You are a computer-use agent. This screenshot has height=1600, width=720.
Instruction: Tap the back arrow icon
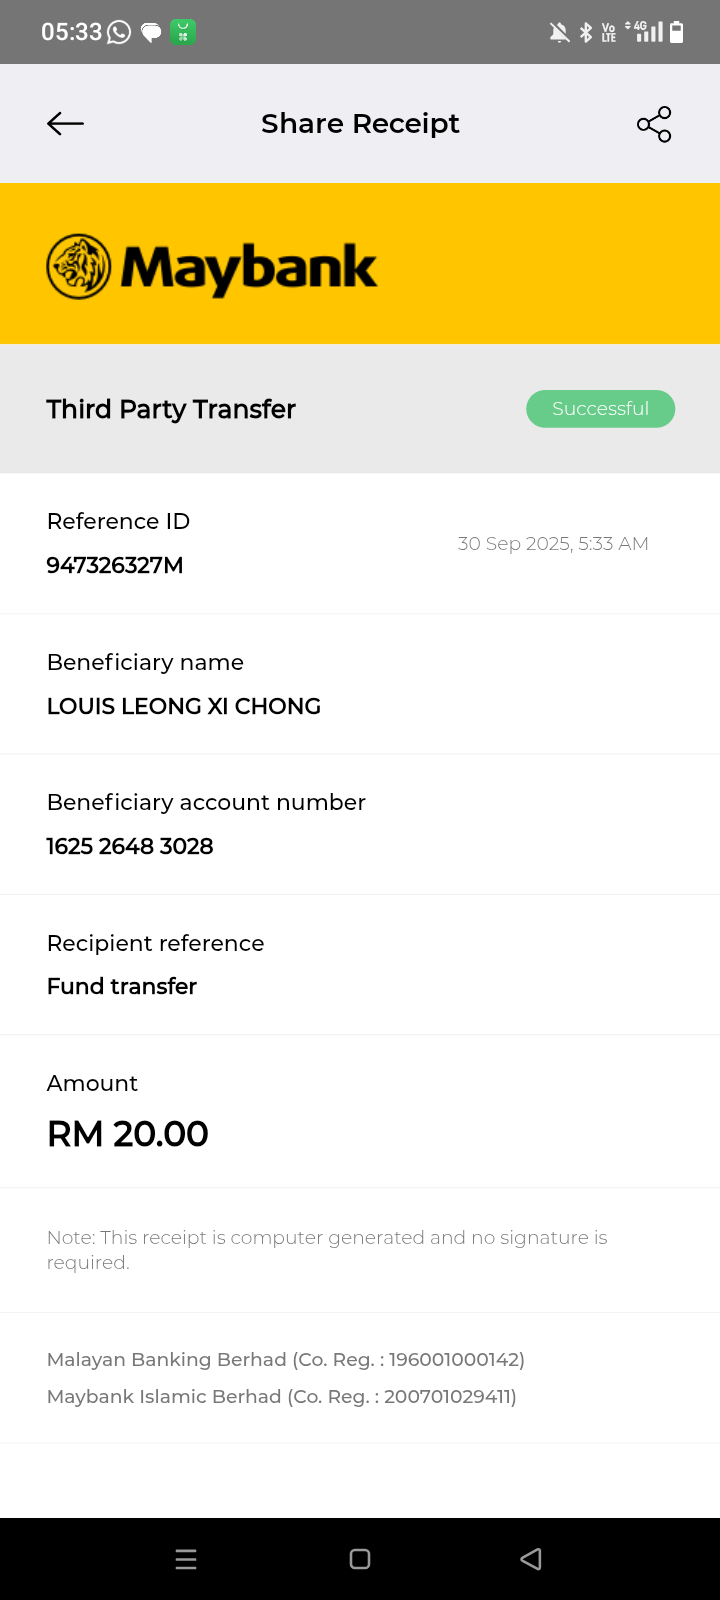(65, 123)
